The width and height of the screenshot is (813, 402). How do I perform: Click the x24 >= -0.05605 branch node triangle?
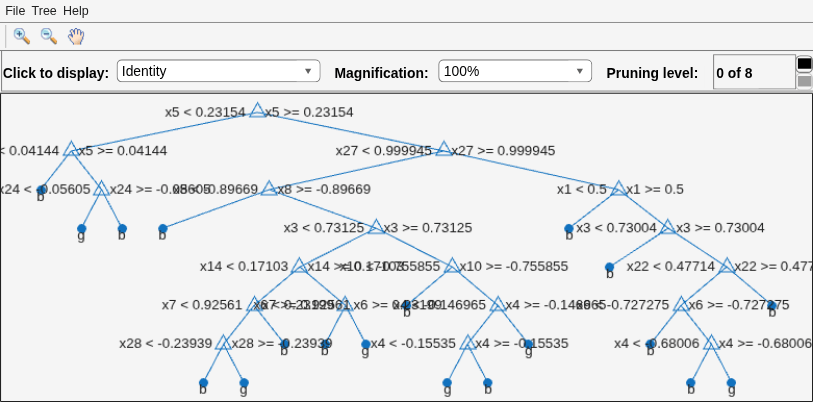point(102,188)
